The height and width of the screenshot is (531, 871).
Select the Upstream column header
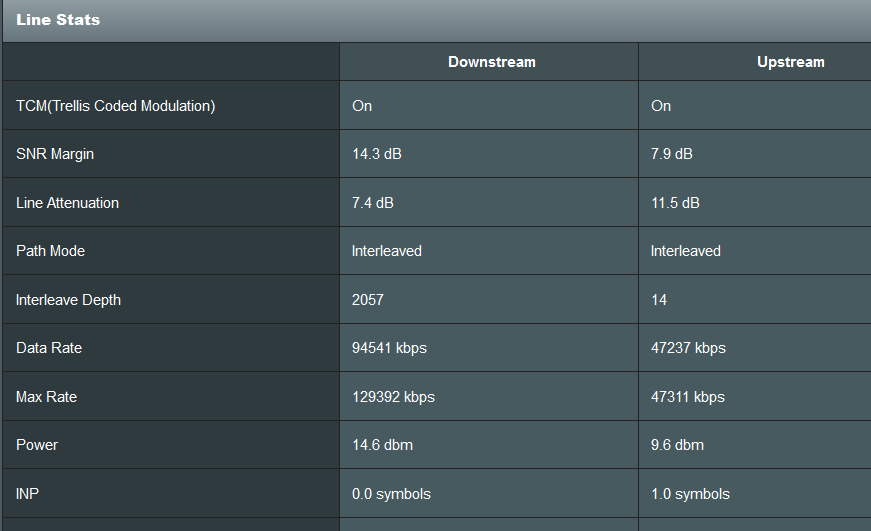790,62
